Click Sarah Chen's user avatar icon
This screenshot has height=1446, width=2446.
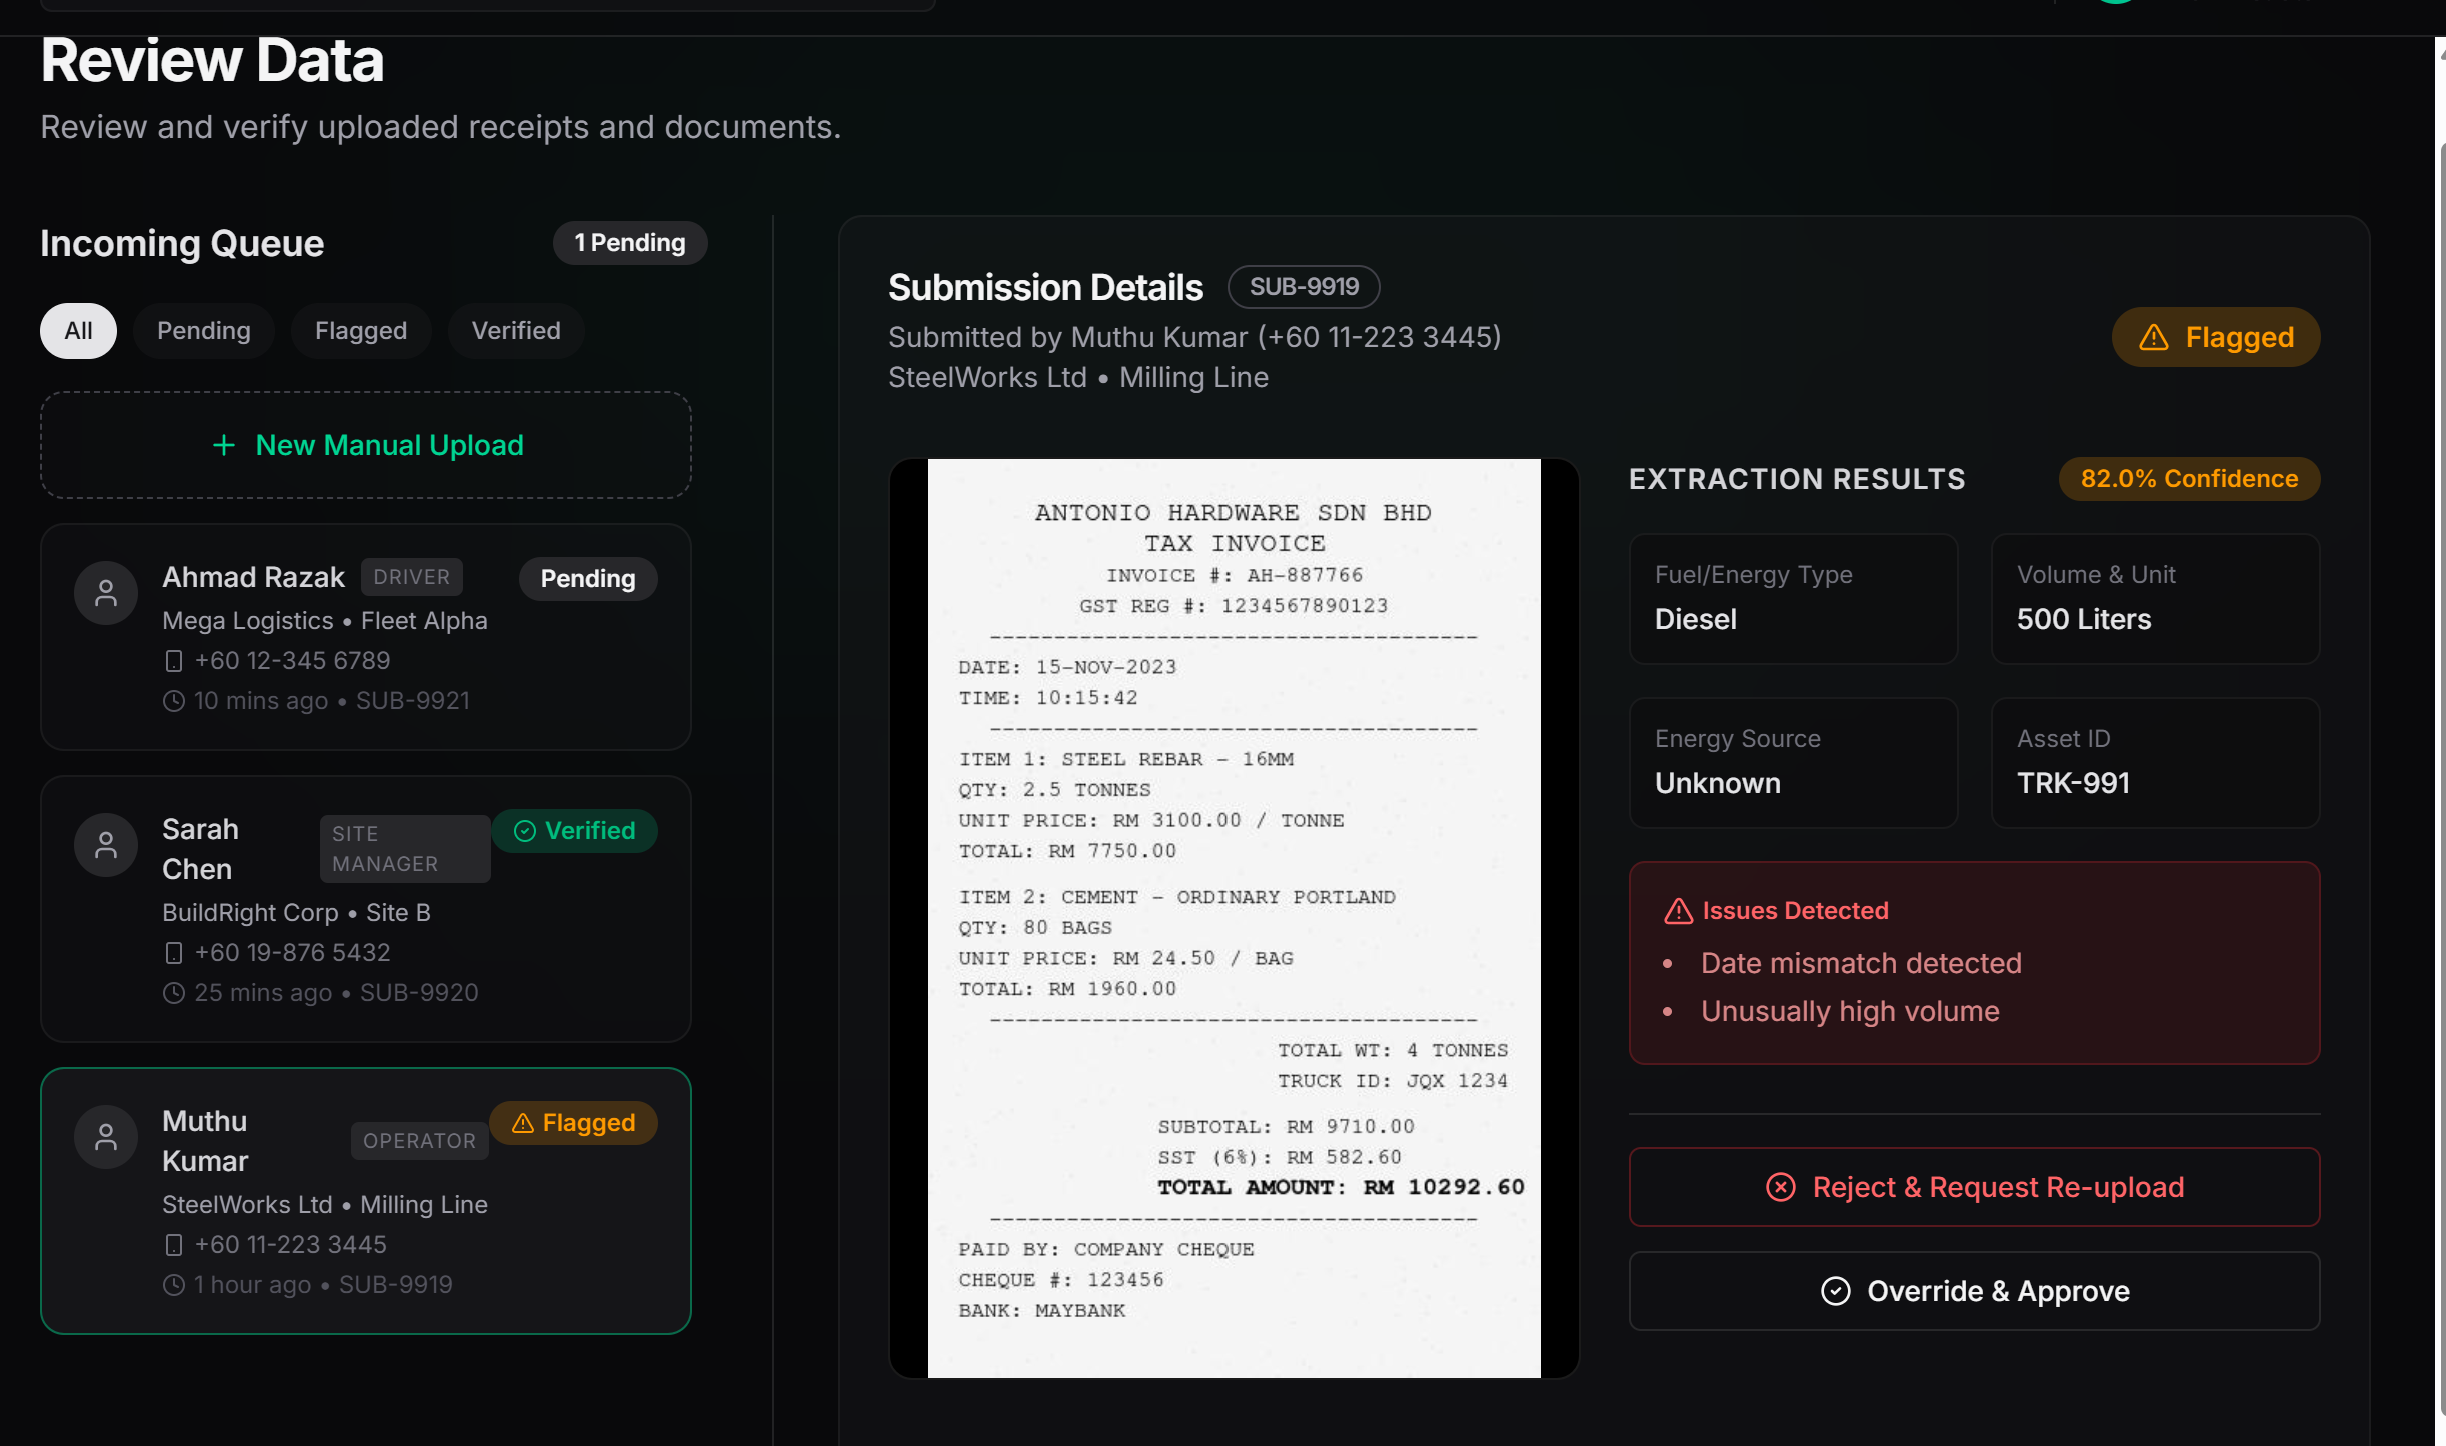click(106, 845)
